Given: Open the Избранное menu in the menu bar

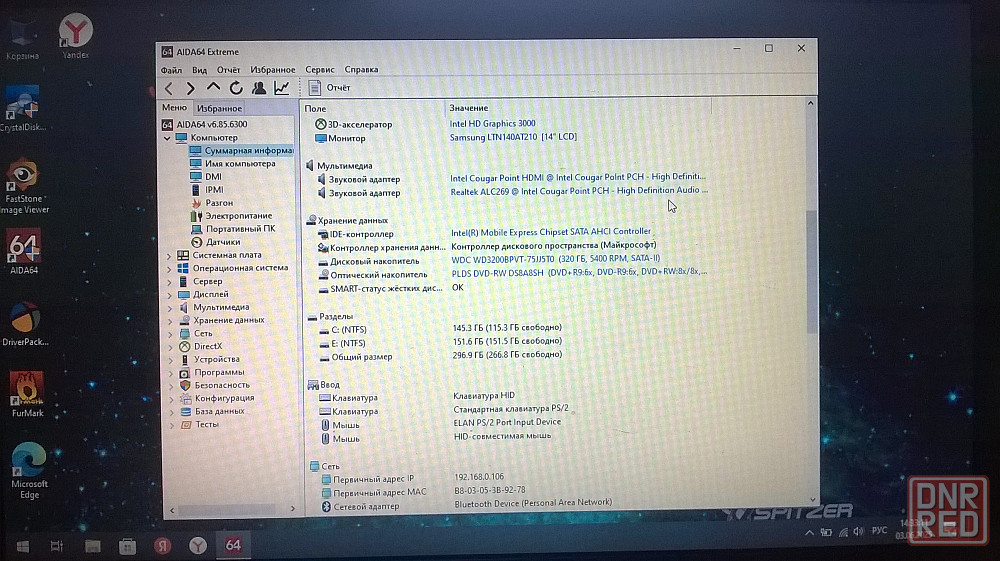Looking at the screenshot, I should tap(272, 69).
